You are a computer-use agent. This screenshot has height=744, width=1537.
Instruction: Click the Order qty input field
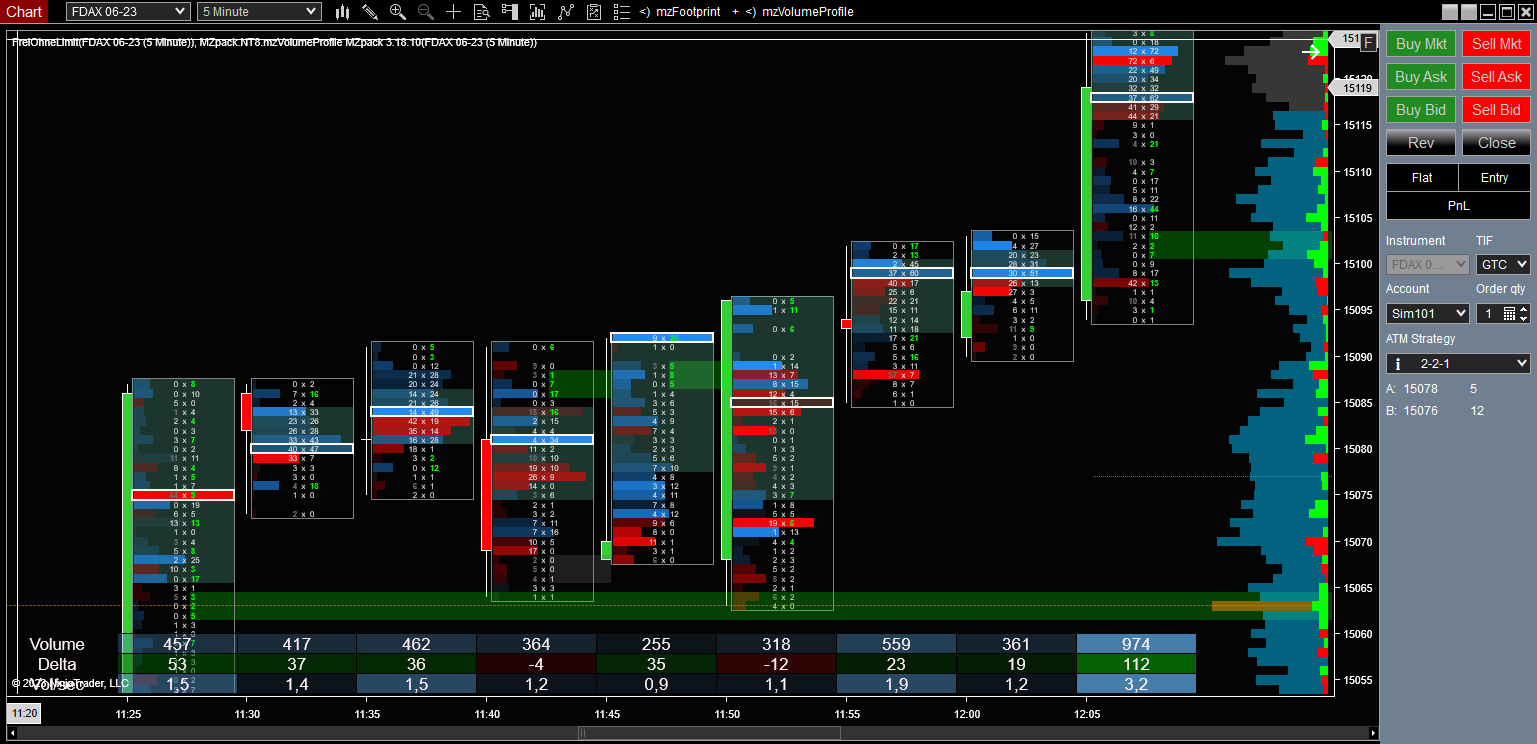click(1488, 314)
